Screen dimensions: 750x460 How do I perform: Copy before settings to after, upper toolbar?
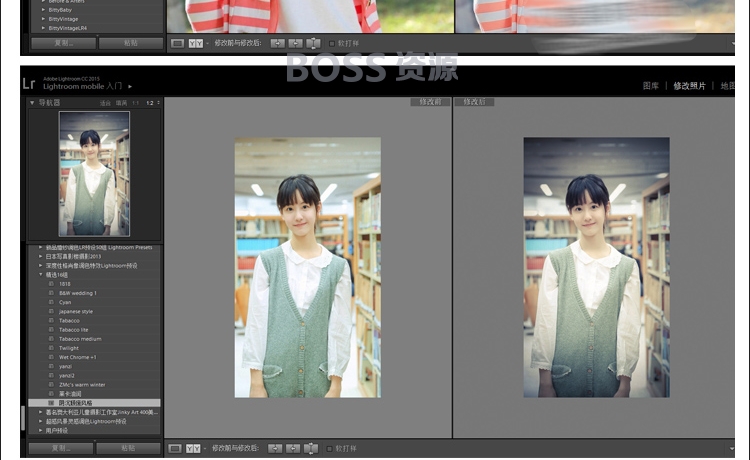[277, 44]
